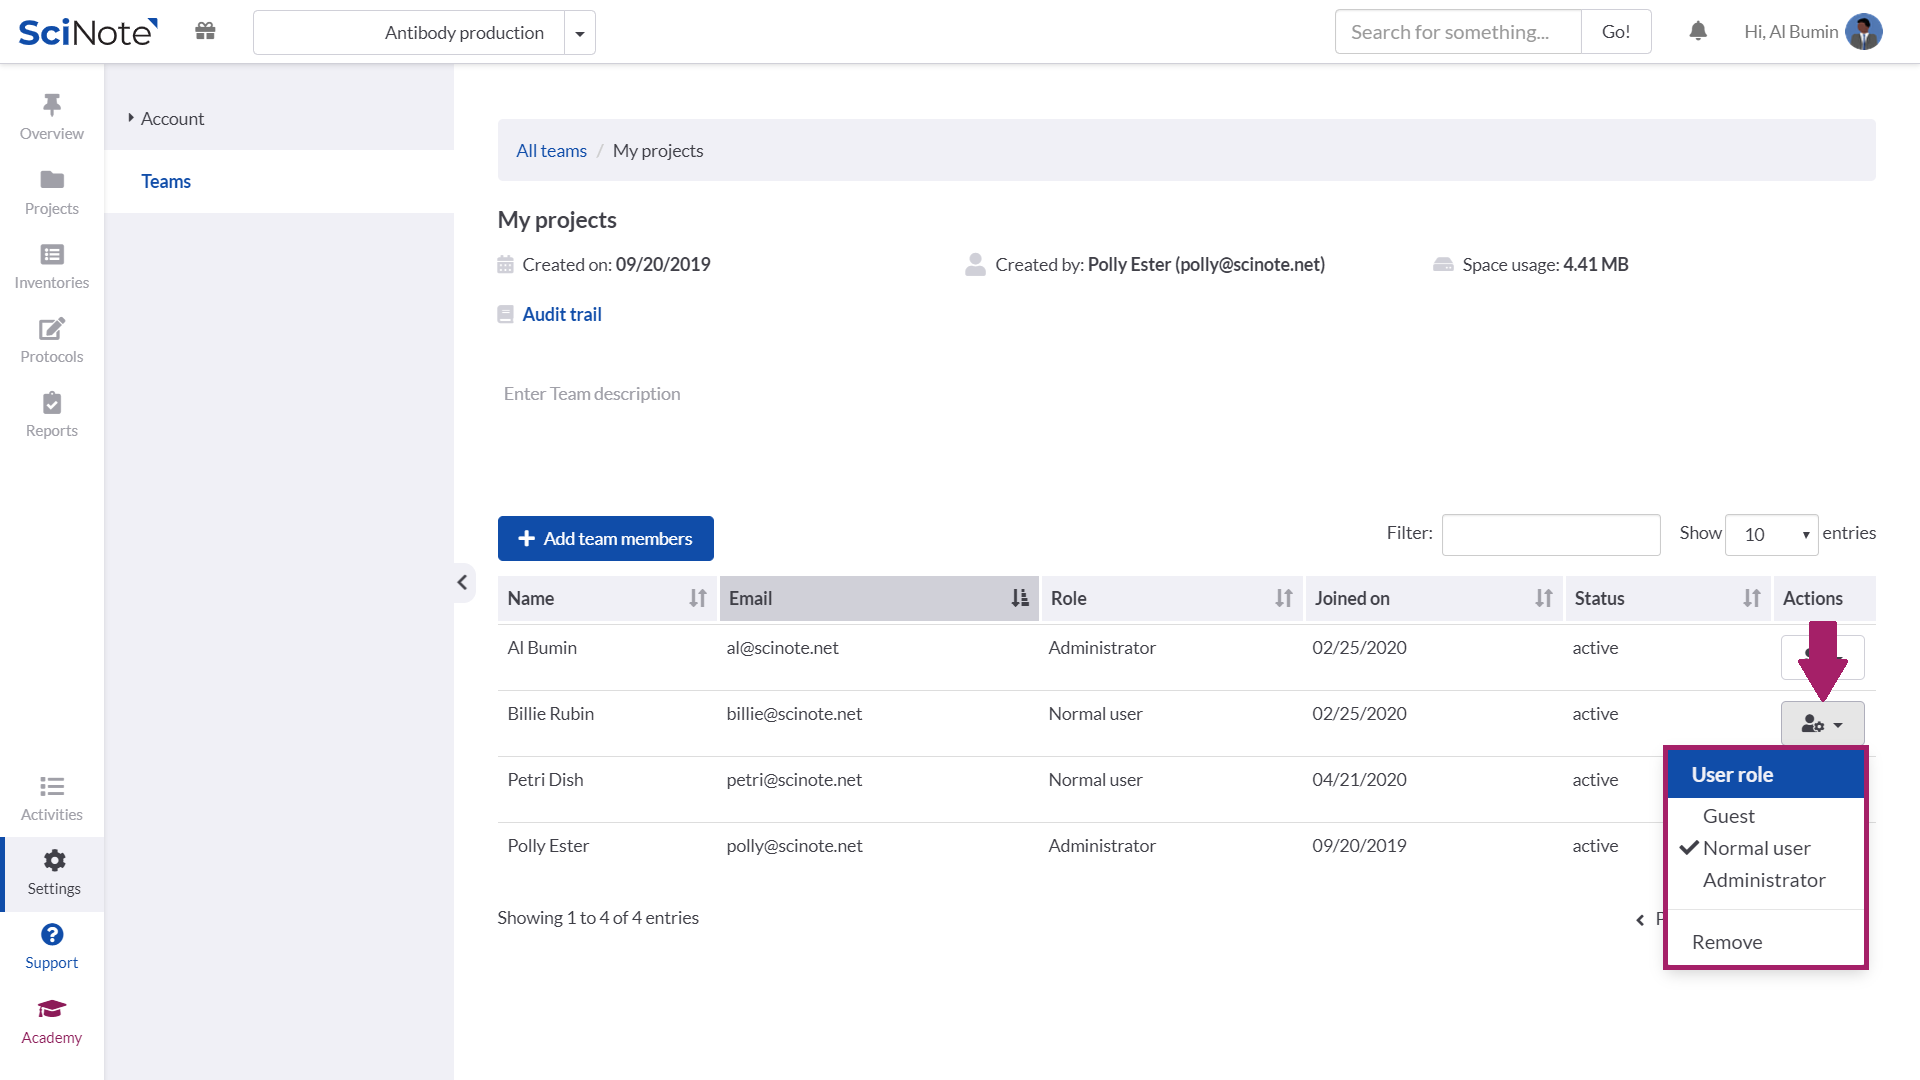Image resolution: width=1920 pixels, height=1080 pixels.
Task: Click the All teams tab
Action: click(x=551, y=149)
